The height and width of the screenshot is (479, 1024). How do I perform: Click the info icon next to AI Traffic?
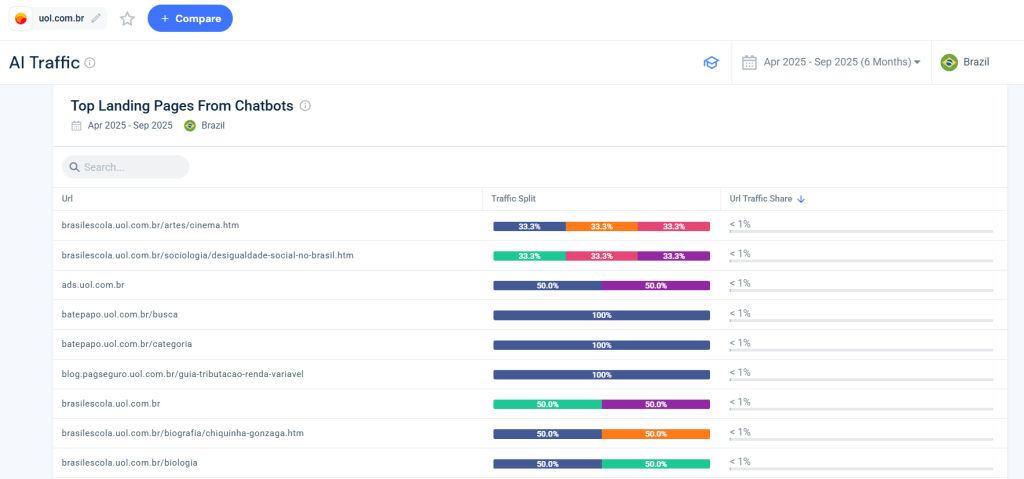point(90,63)
